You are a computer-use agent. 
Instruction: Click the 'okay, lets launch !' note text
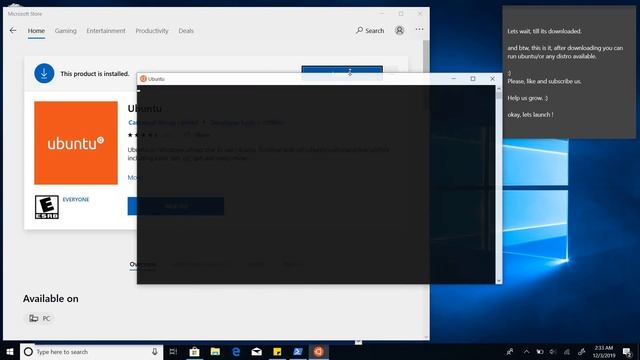tap(530, 115)
